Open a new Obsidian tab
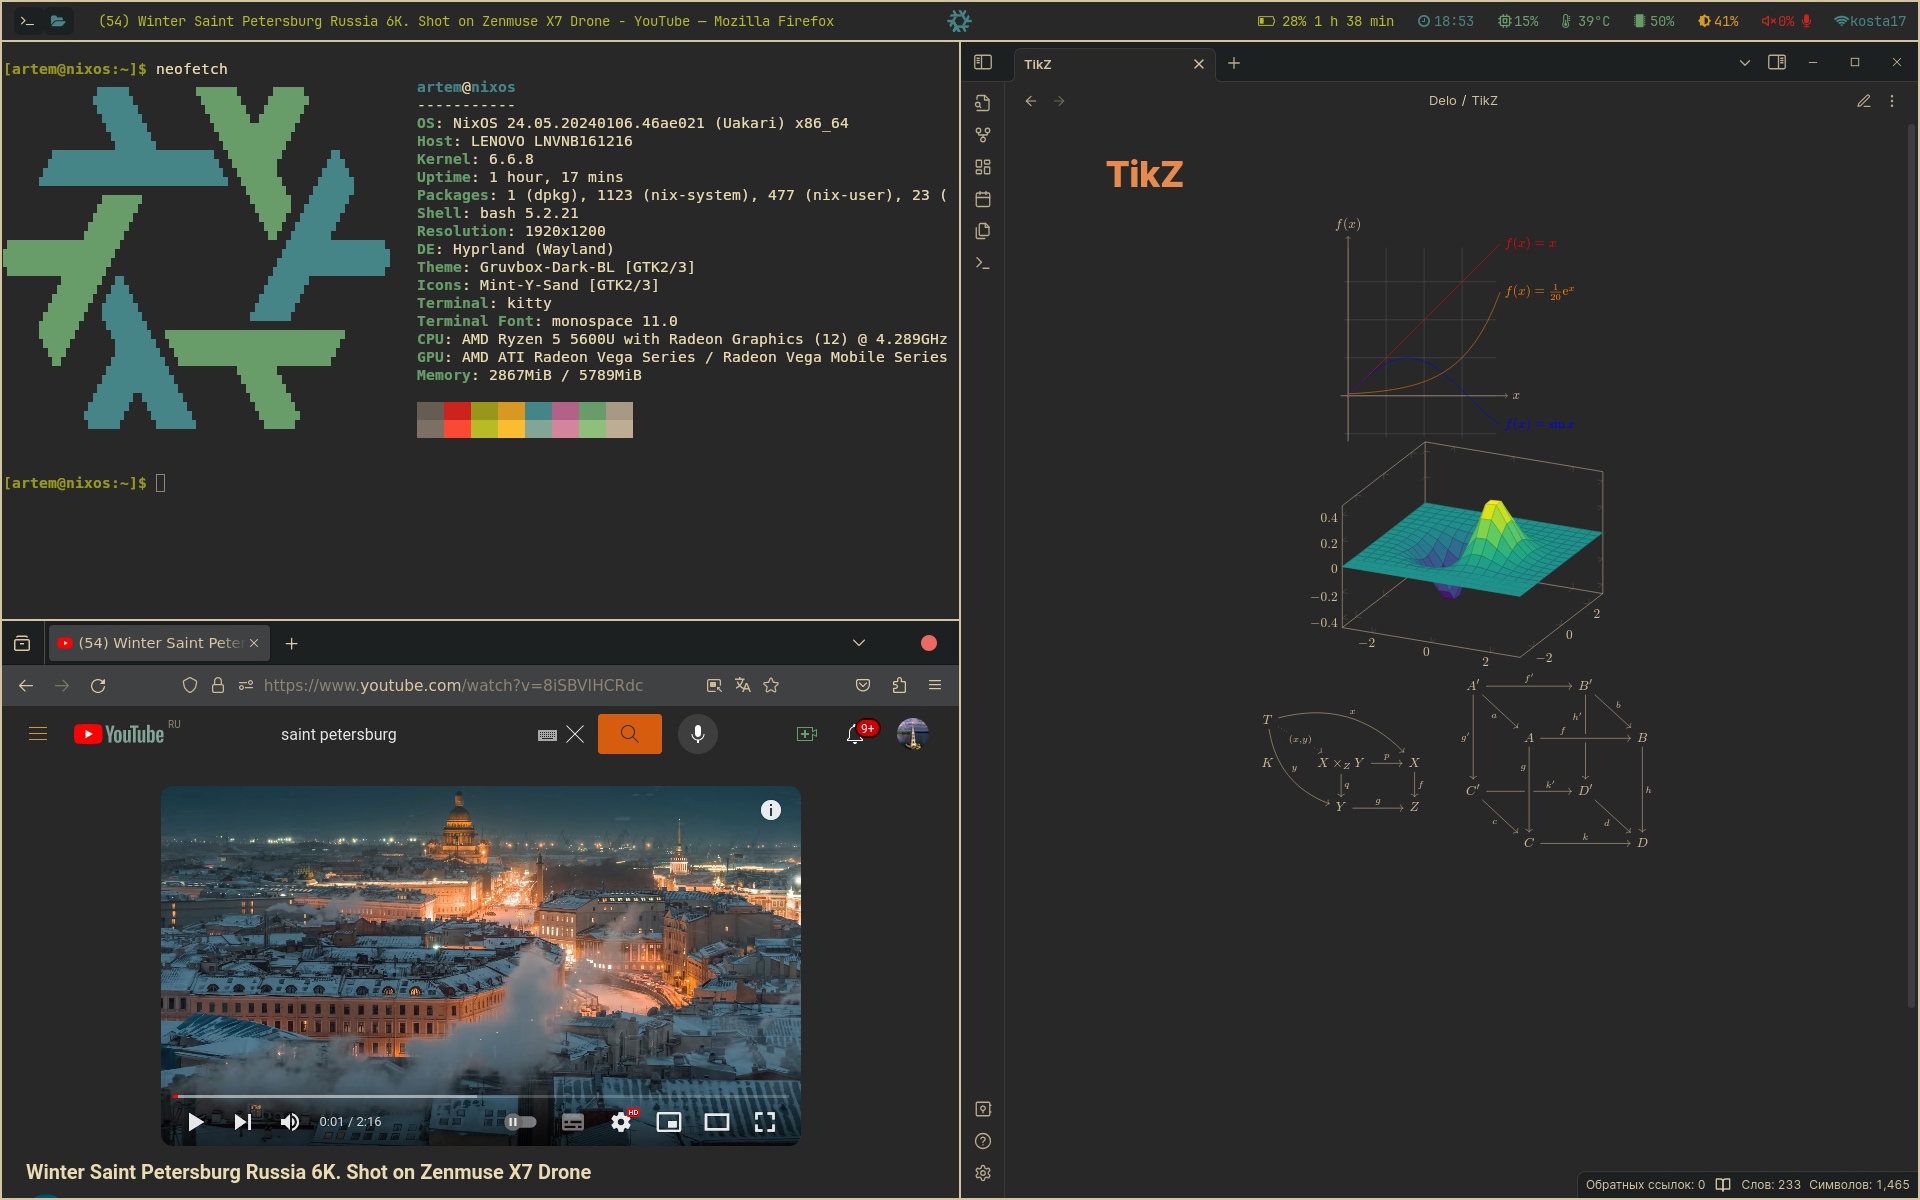This screenshot has width=1920, height=1200. click(1234, 63)
